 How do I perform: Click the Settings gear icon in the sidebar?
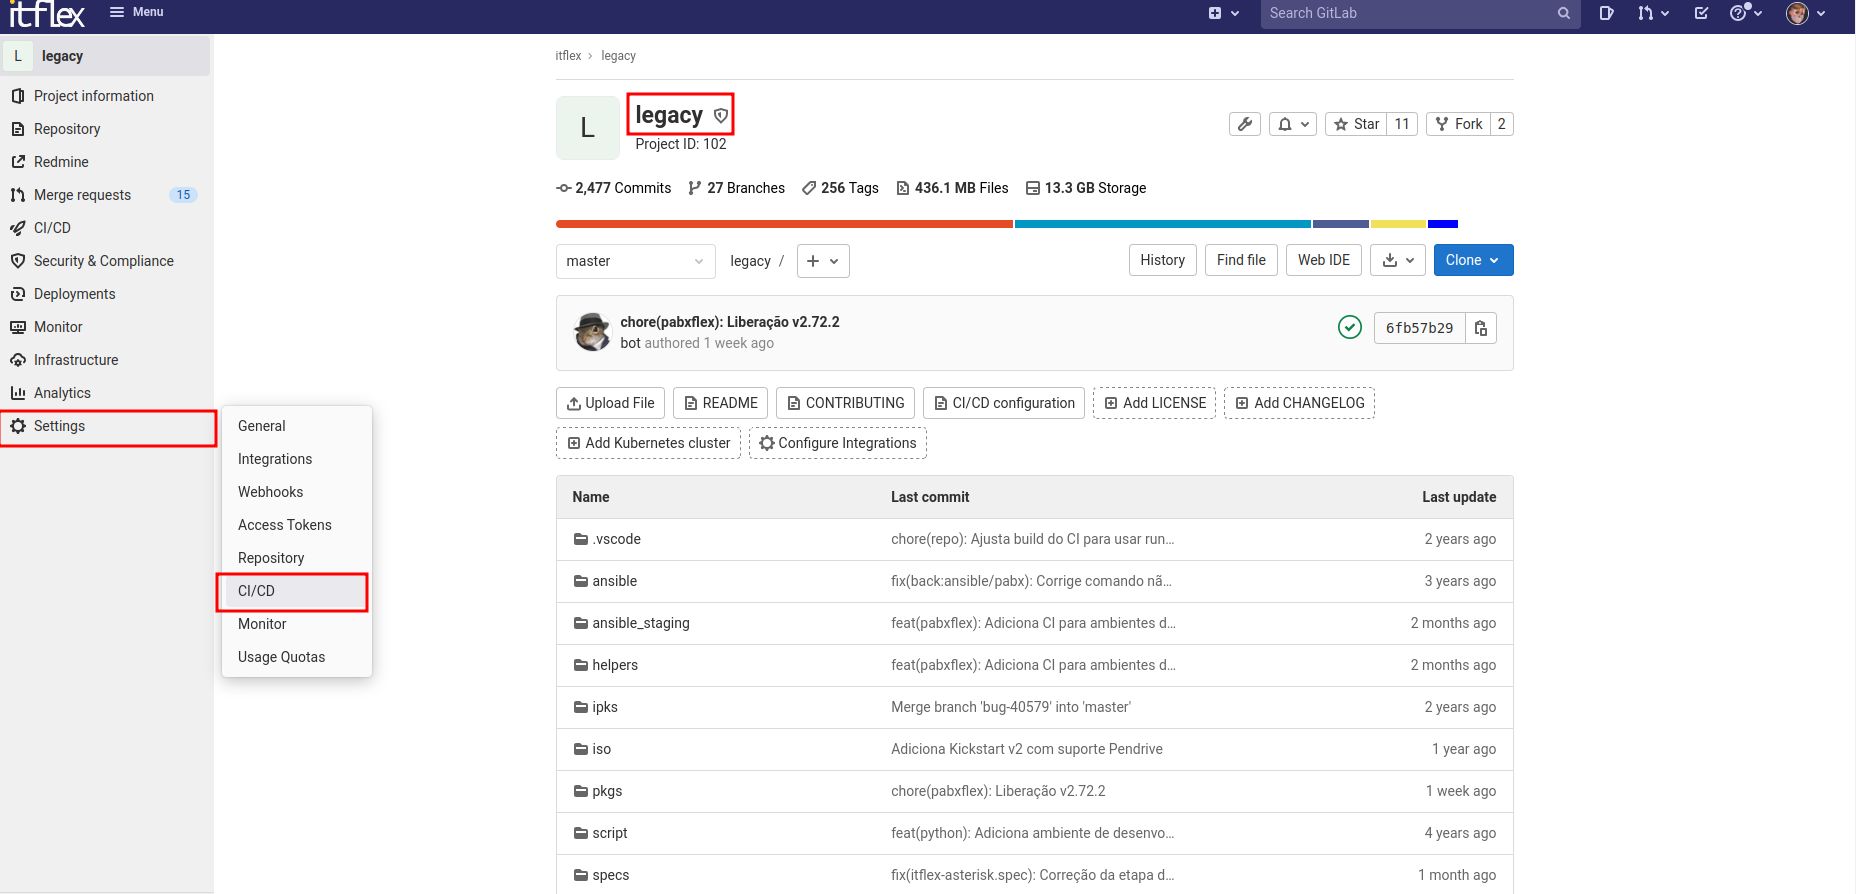(x=18, y=426)
